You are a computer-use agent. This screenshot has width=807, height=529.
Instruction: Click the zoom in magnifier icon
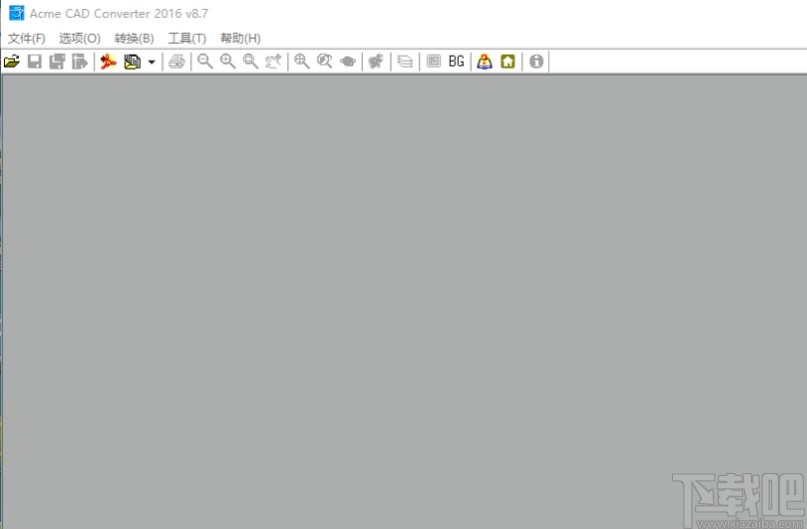pyautogui.click(x=227, y=62)
